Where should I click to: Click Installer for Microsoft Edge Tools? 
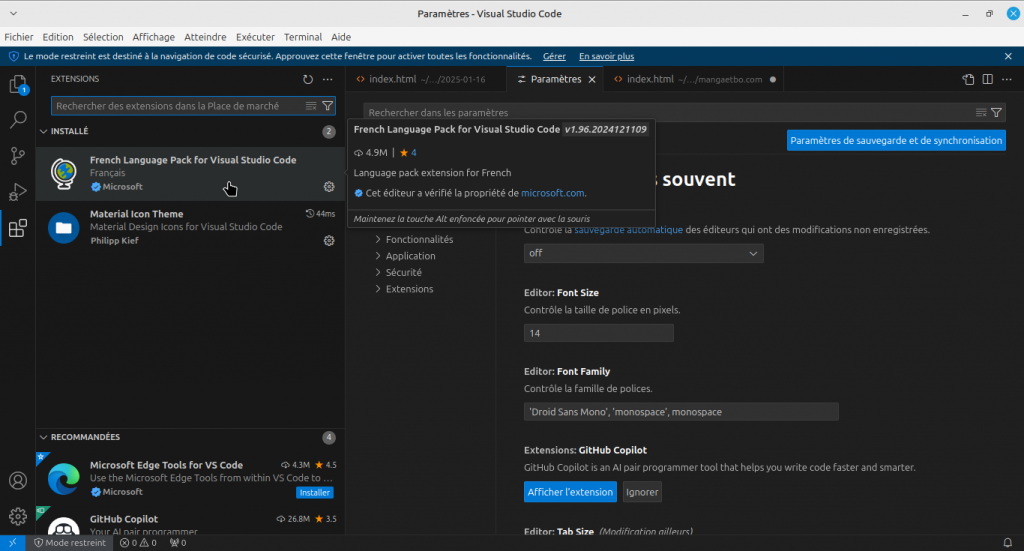pyautogui.click(x=314, y=492)
